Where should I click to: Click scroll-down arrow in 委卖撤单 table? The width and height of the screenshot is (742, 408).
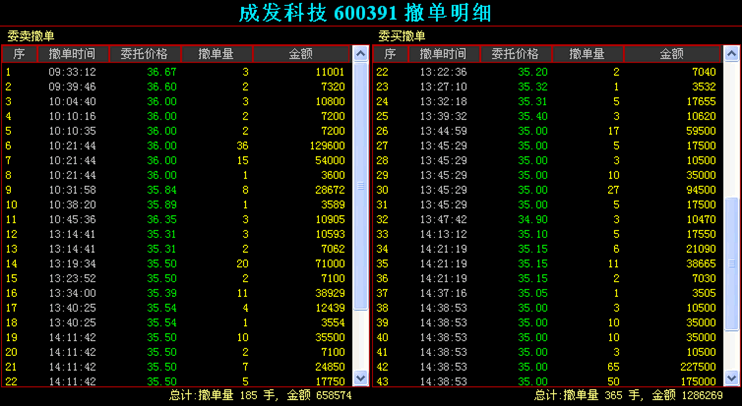click(x=361, y=378)
